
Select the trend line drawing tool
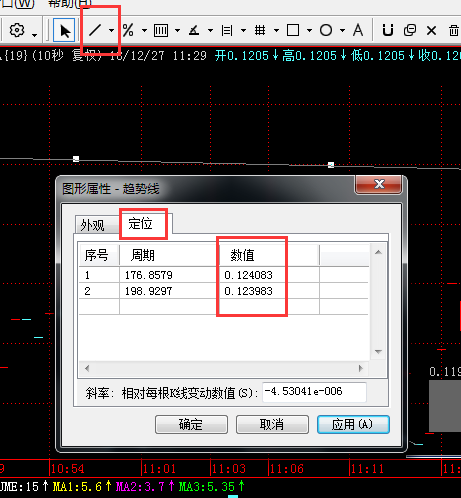(x=95, y=31)
